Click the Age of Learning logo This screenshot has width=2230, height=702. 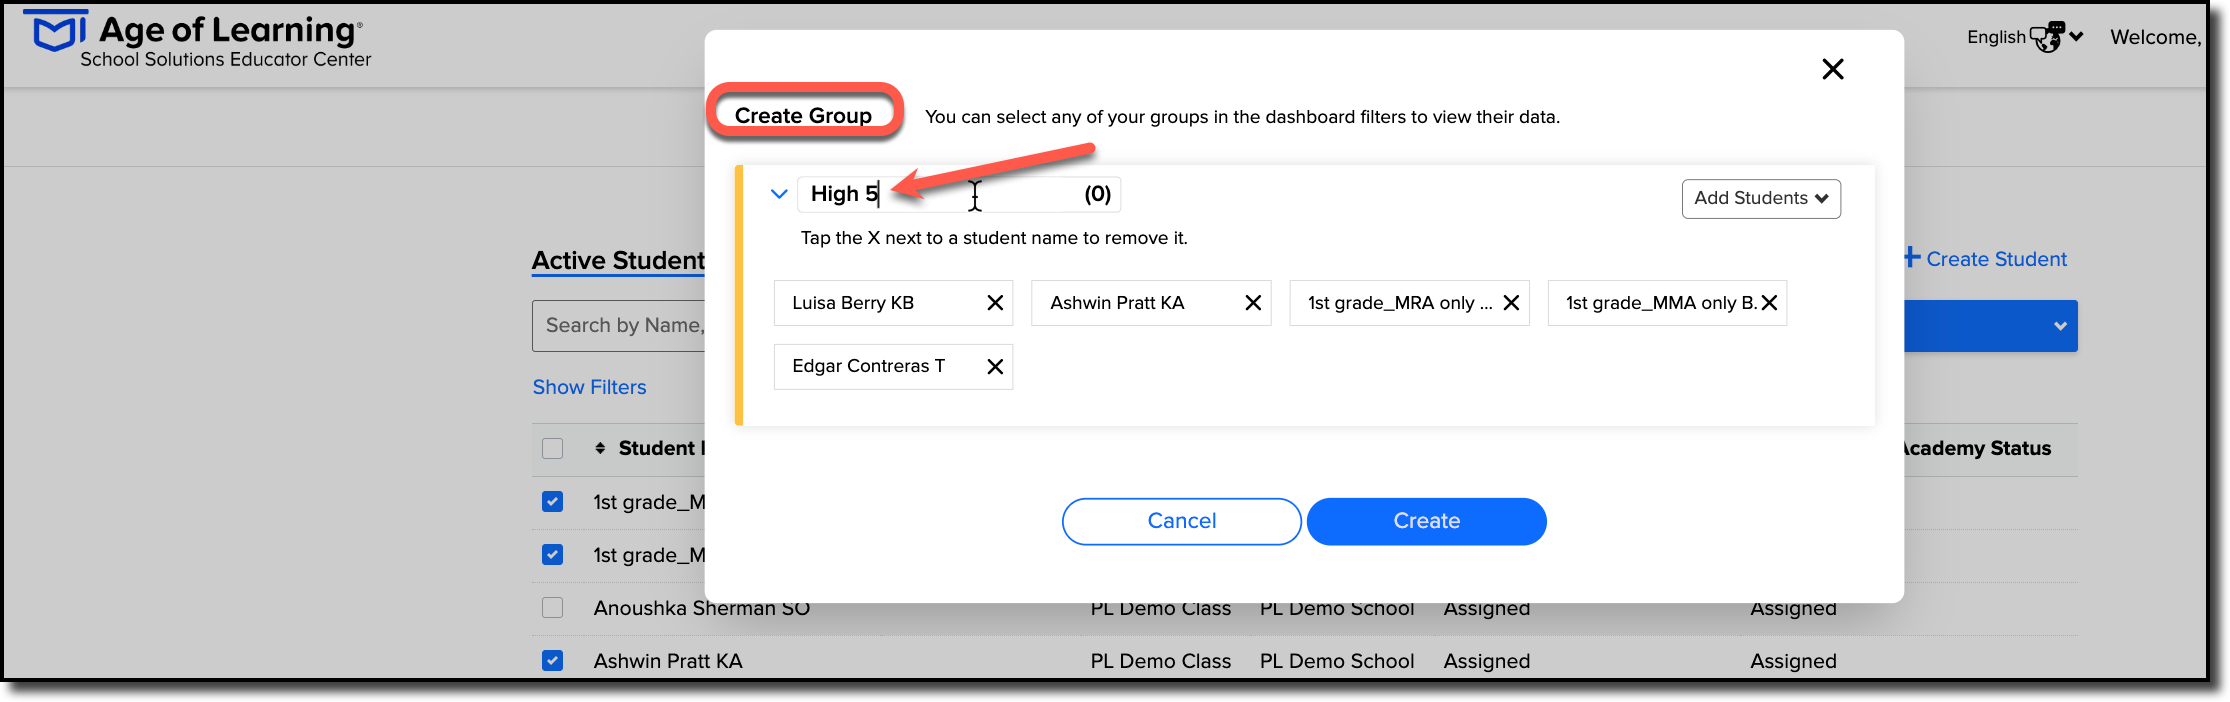197,40
